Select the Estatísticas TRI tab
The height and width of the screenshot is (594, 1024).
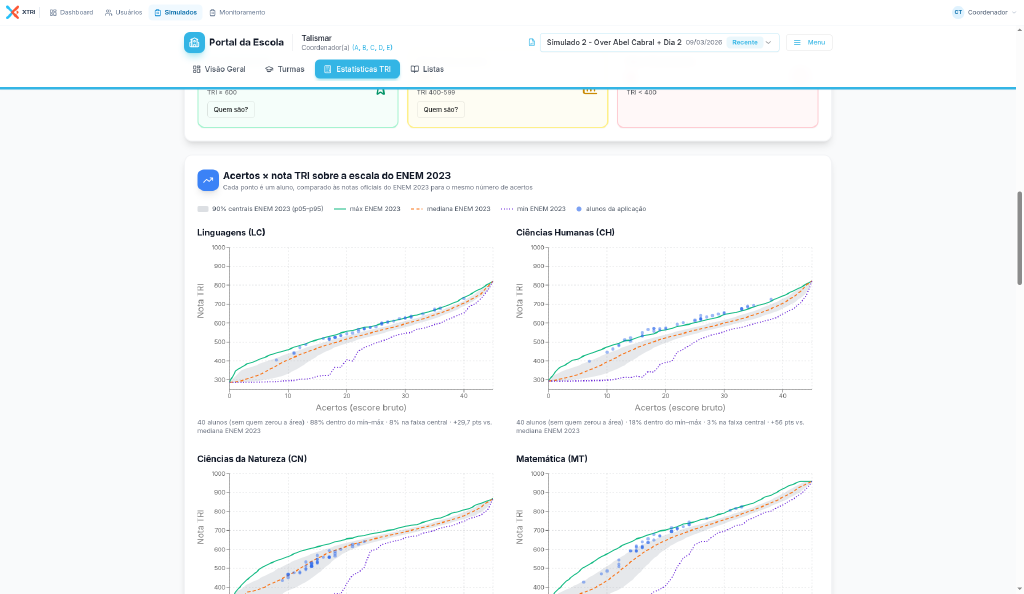point(357,69)
